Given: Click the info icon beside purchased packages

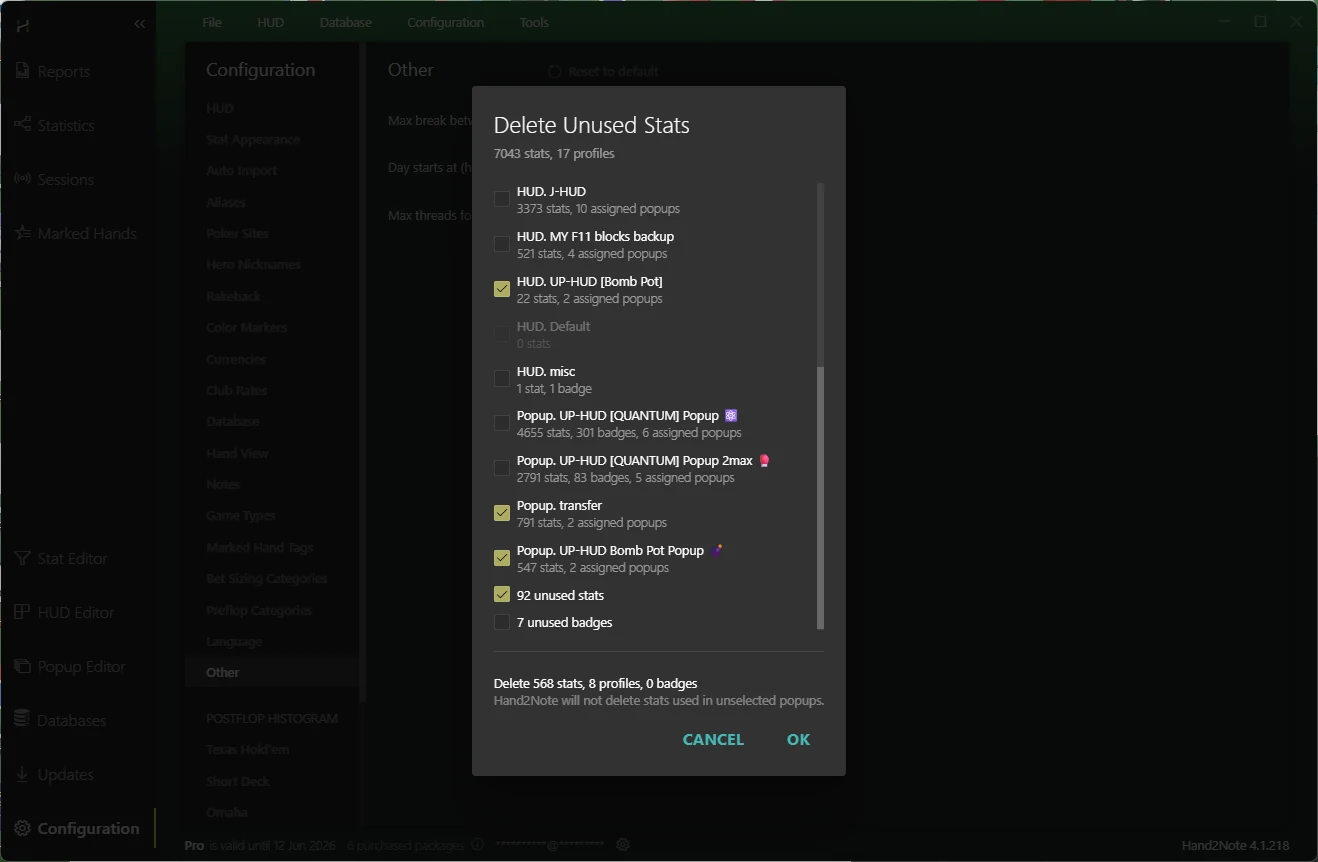Looking at the screenshot, I should (x=477, y=845).
